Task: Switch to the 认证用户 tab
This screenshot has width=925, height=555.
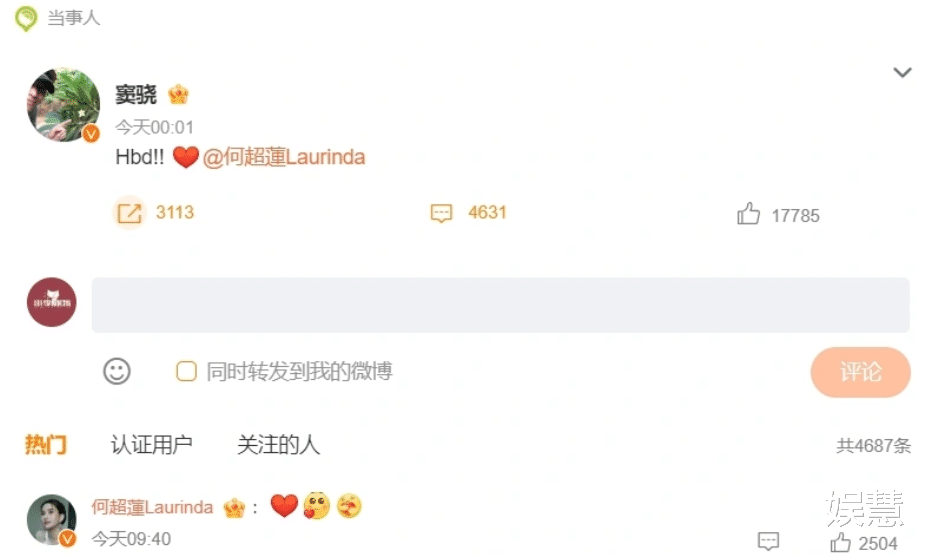Action: pyautogui.click(x=152, y=445)
